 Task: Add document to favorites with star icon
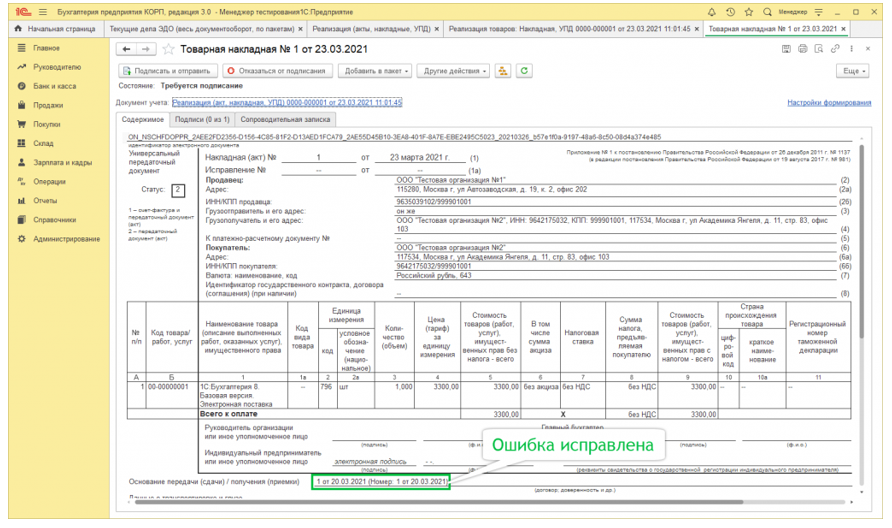coord(168,49)
